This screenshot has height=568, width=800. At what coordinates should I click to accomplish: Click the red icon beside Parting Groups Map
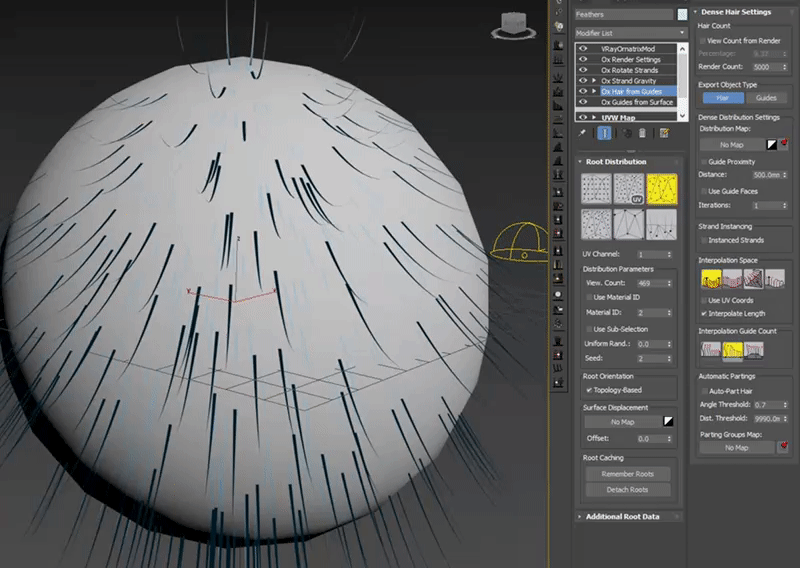[x=783, y=447]
